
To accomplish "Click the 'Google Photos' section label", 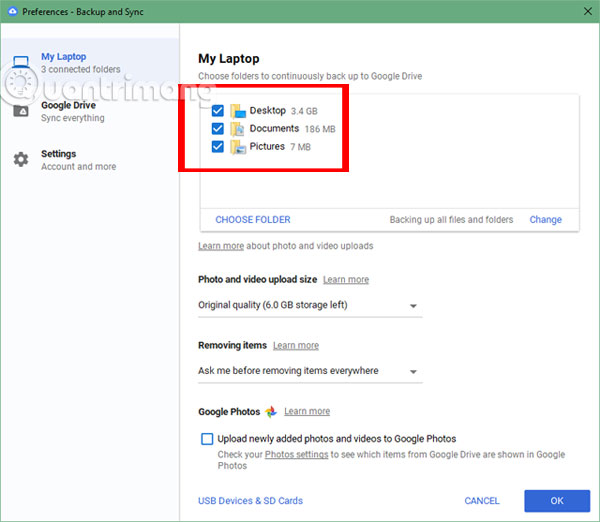I will coord(229,412).
